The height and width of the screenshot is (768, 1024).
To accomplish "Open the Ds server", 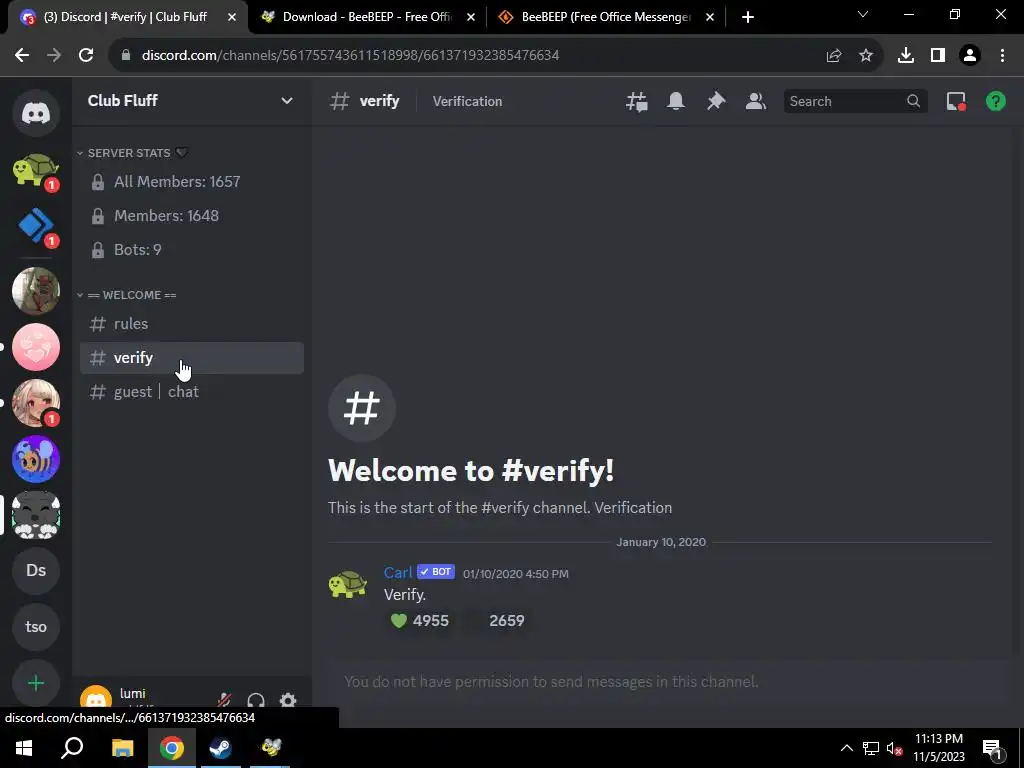I will [x=36, y=571].
